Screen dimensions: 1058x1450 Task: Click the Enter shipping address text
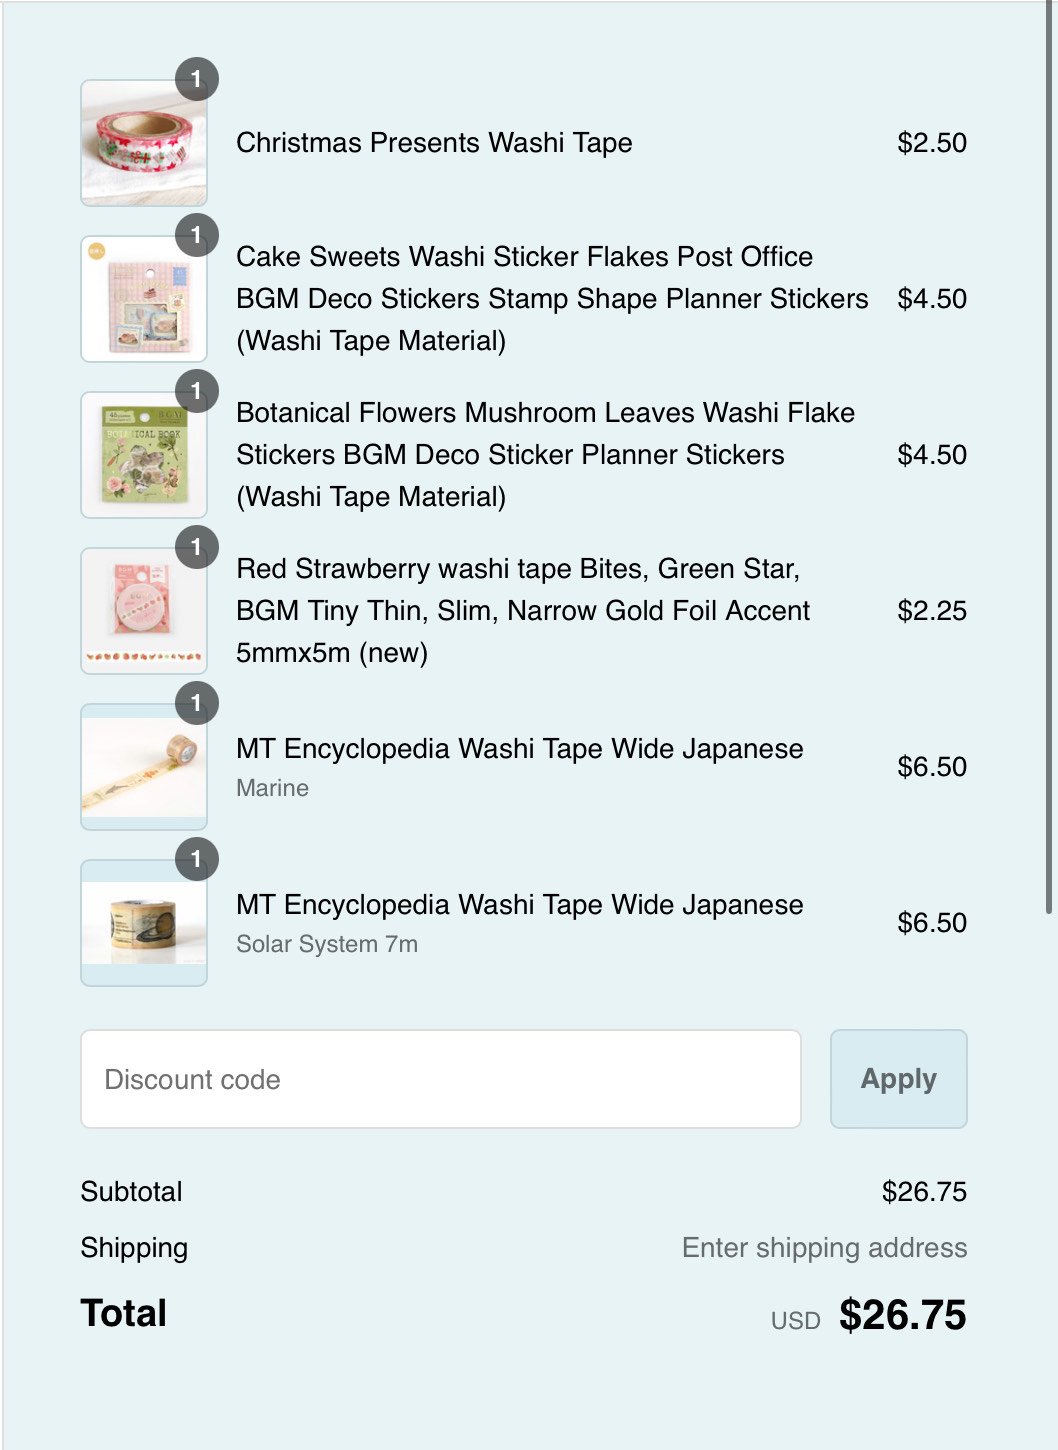(x=824, y=1248)
